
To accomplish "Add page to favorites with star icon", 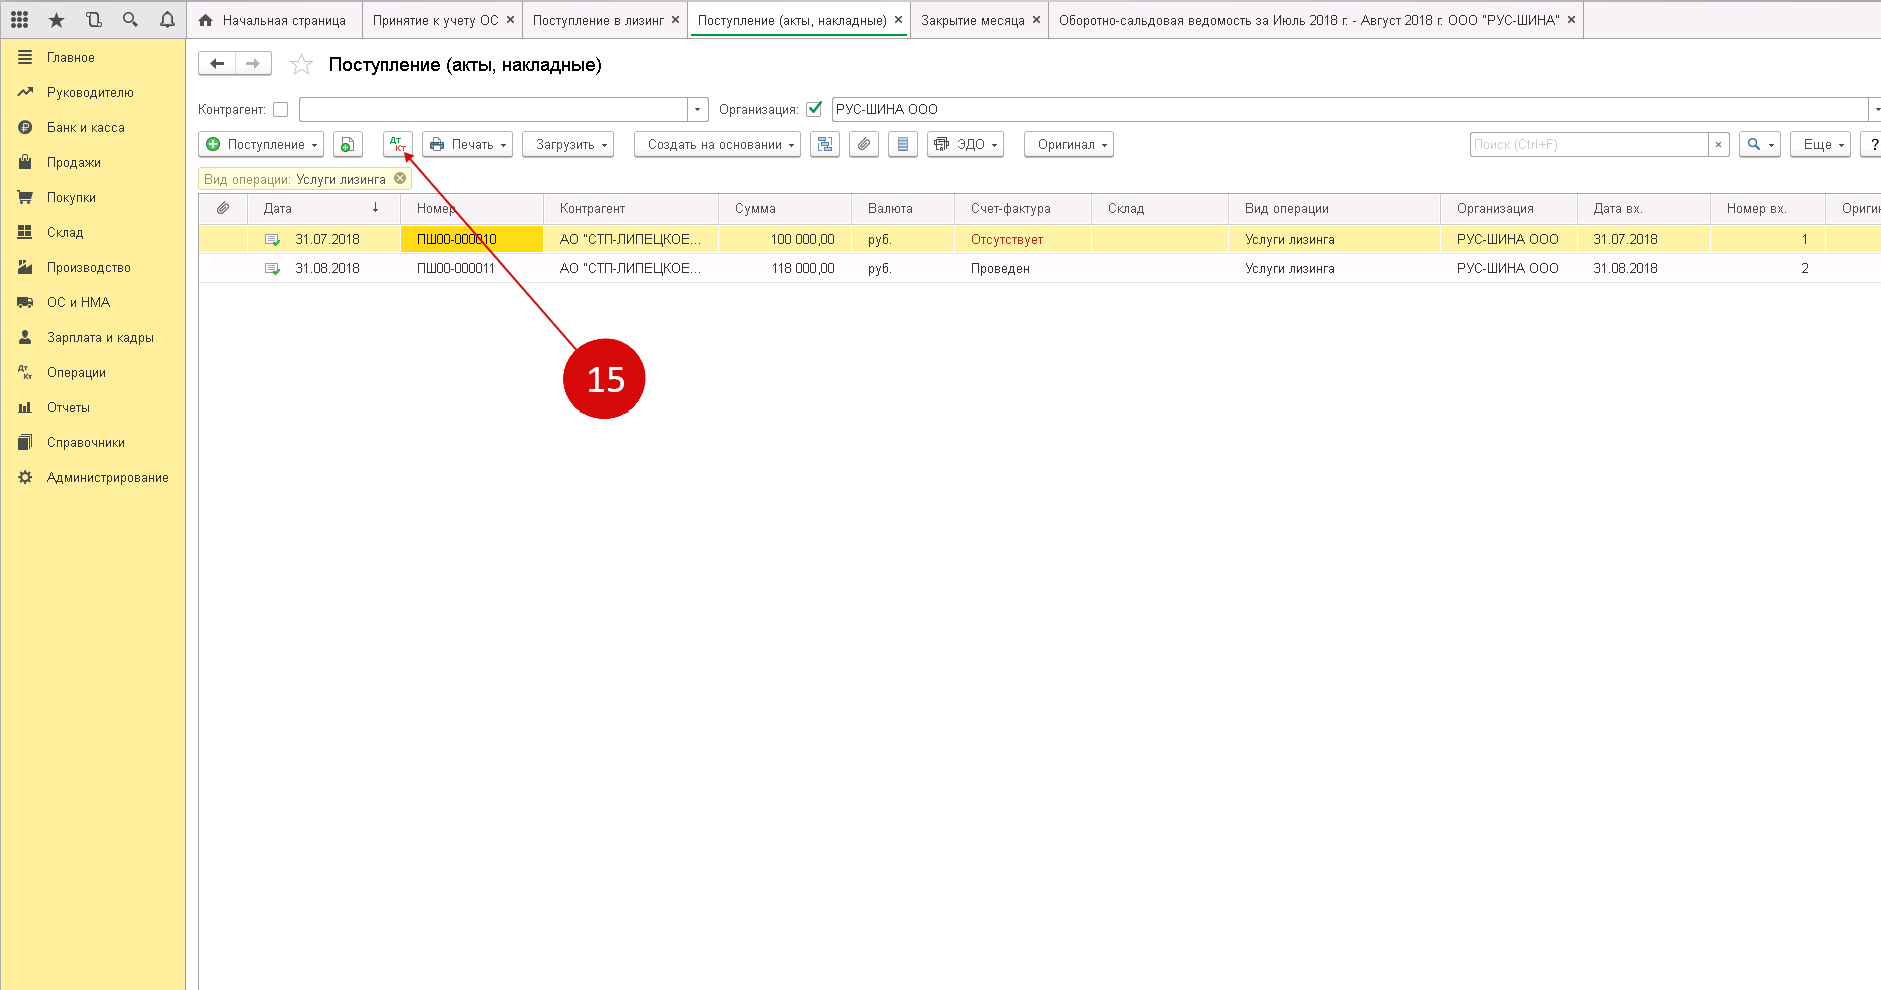I will pos(301,65).
